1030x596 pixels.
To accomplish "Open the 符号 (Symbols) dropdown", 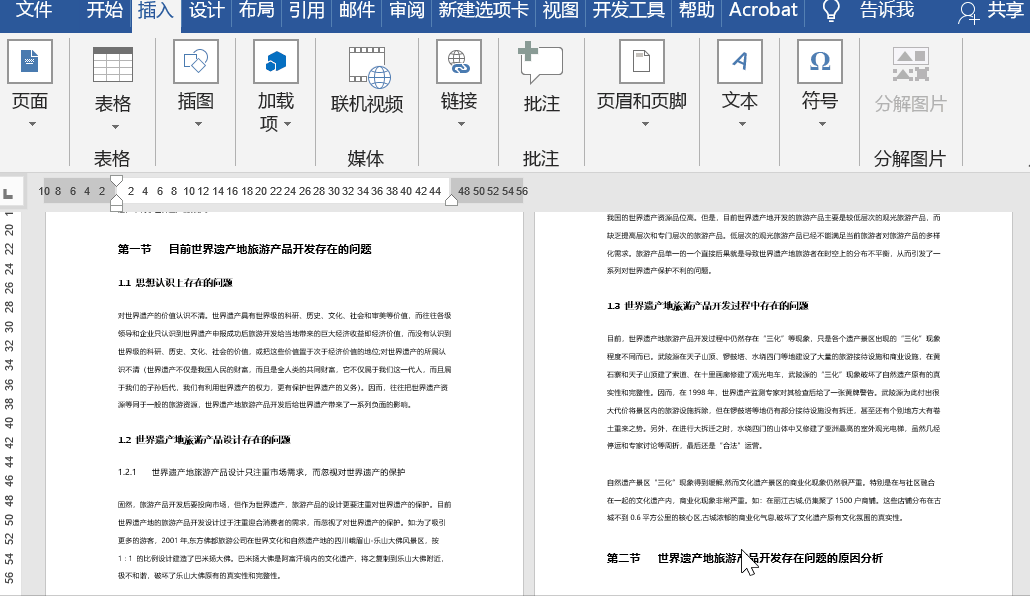I will pos(820,84).
